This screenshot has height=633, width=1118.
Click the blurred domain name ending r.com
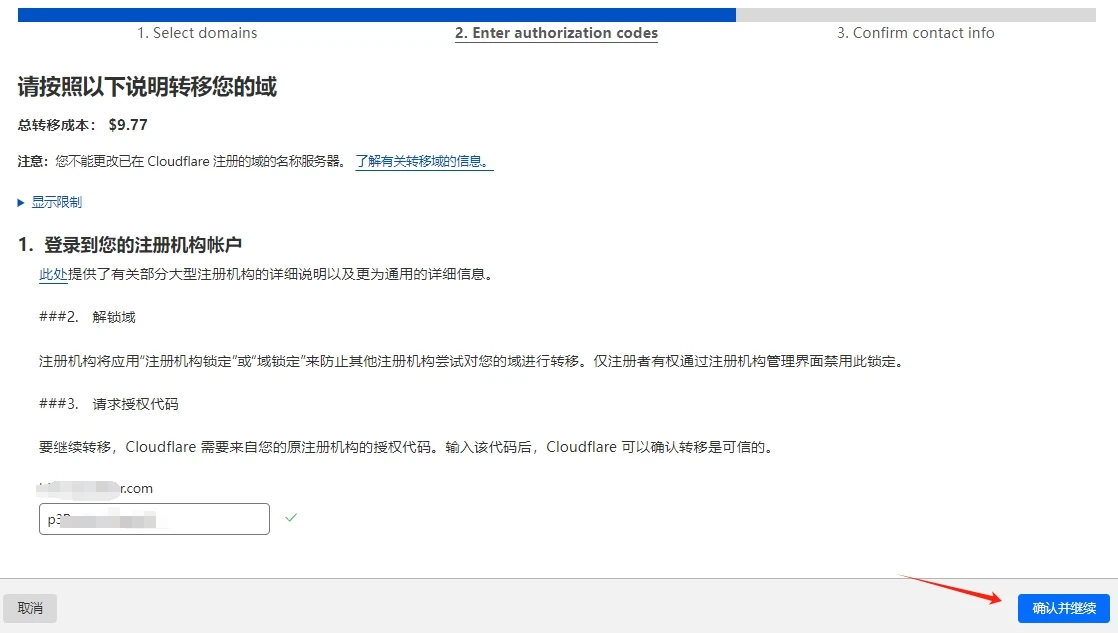[96, 489]
